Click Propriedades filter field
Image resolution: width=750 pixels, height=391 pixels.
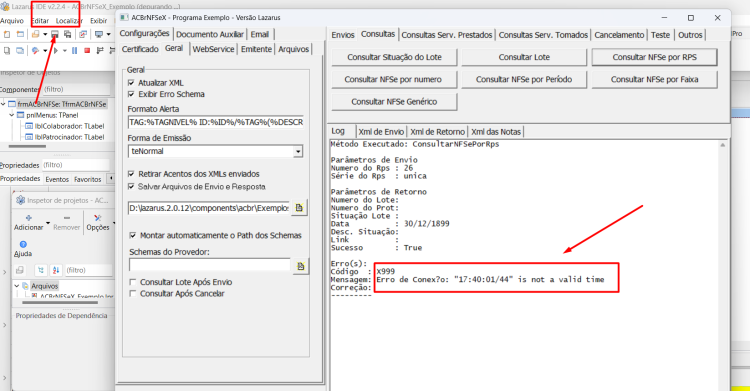tap(77, 165)
